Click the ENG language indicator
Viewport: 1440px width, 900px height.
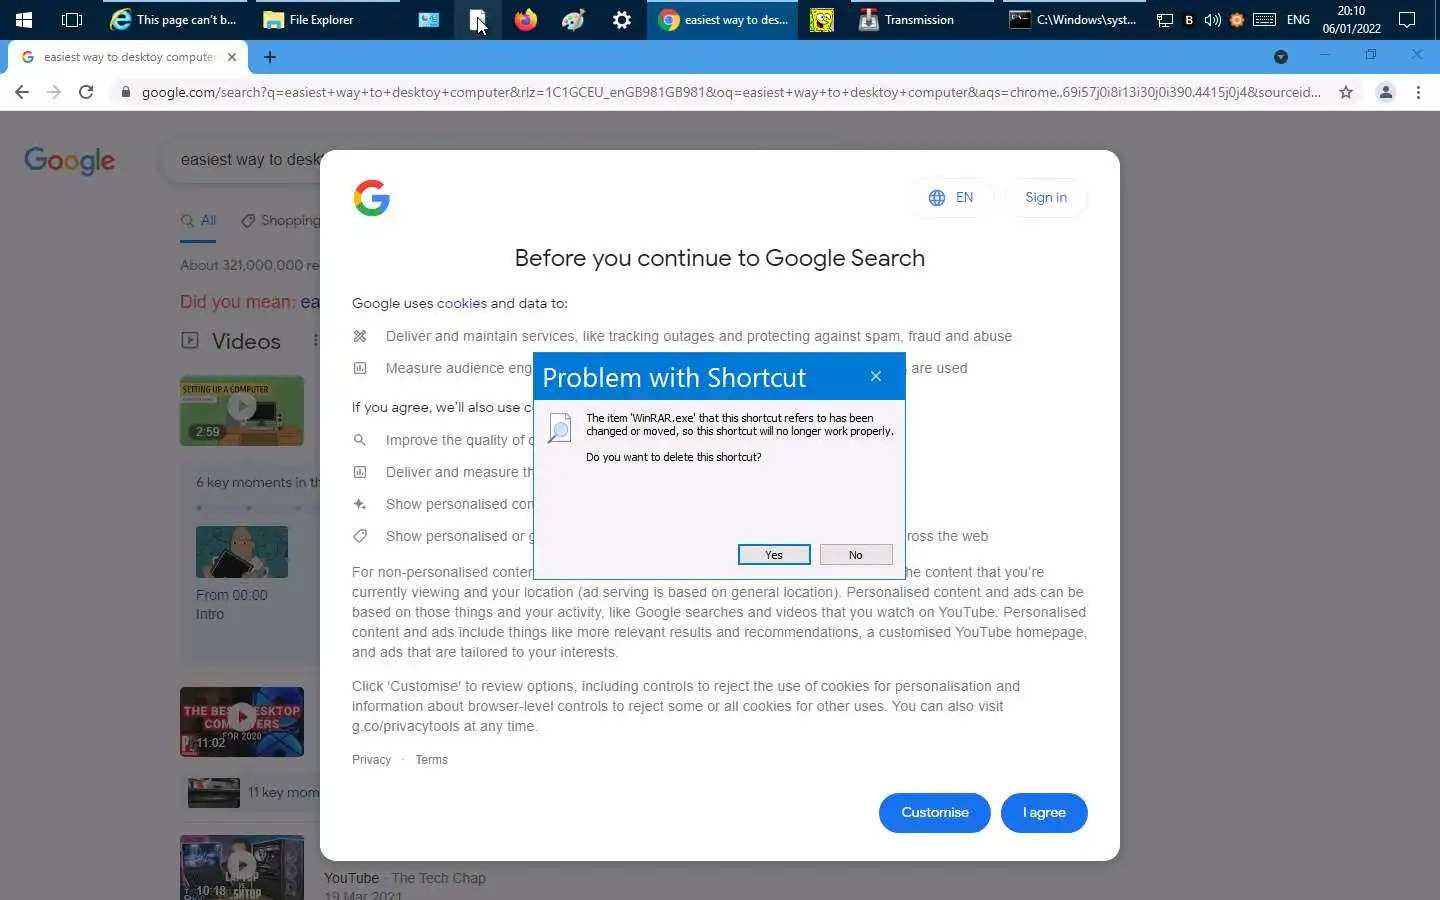tap(1298, 19)
